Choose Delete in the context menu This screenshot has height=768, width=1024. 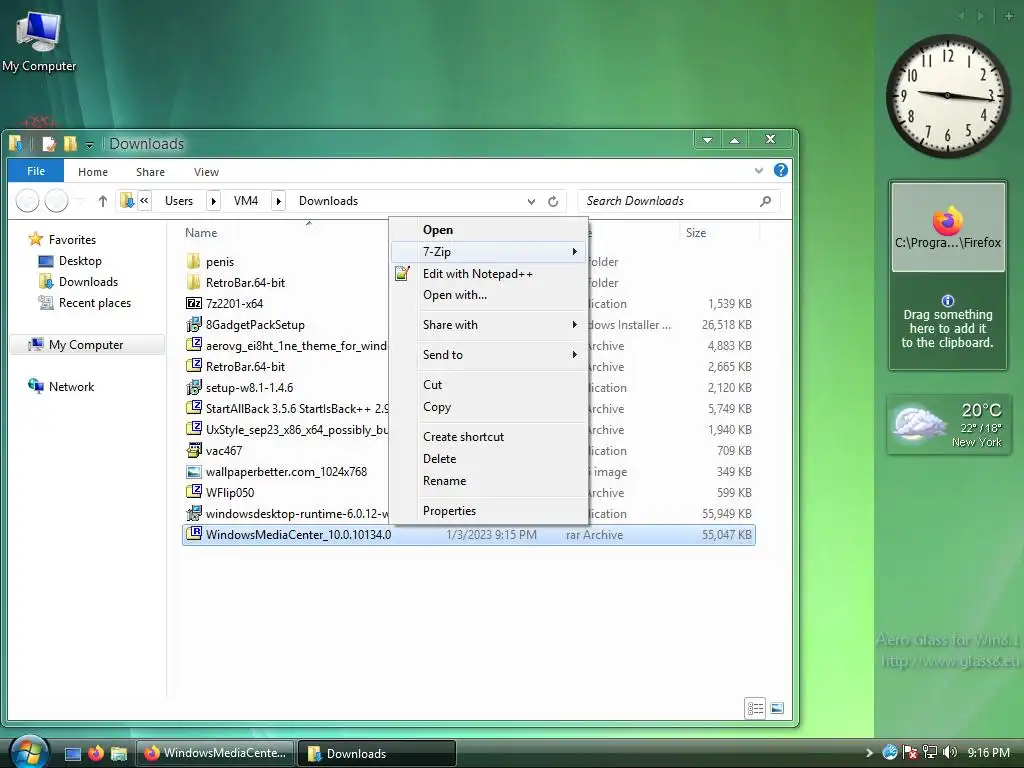click(440, 459)
